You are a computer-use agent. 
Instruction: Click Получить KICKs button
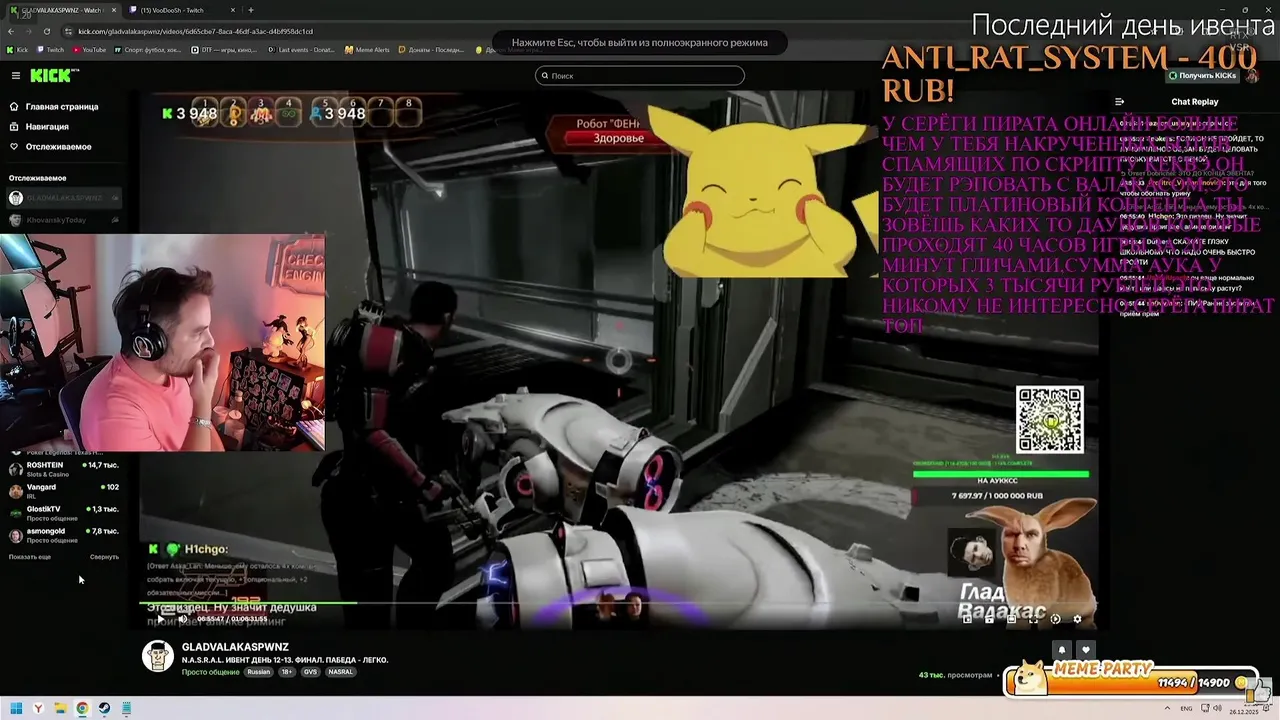[1202, 76]
